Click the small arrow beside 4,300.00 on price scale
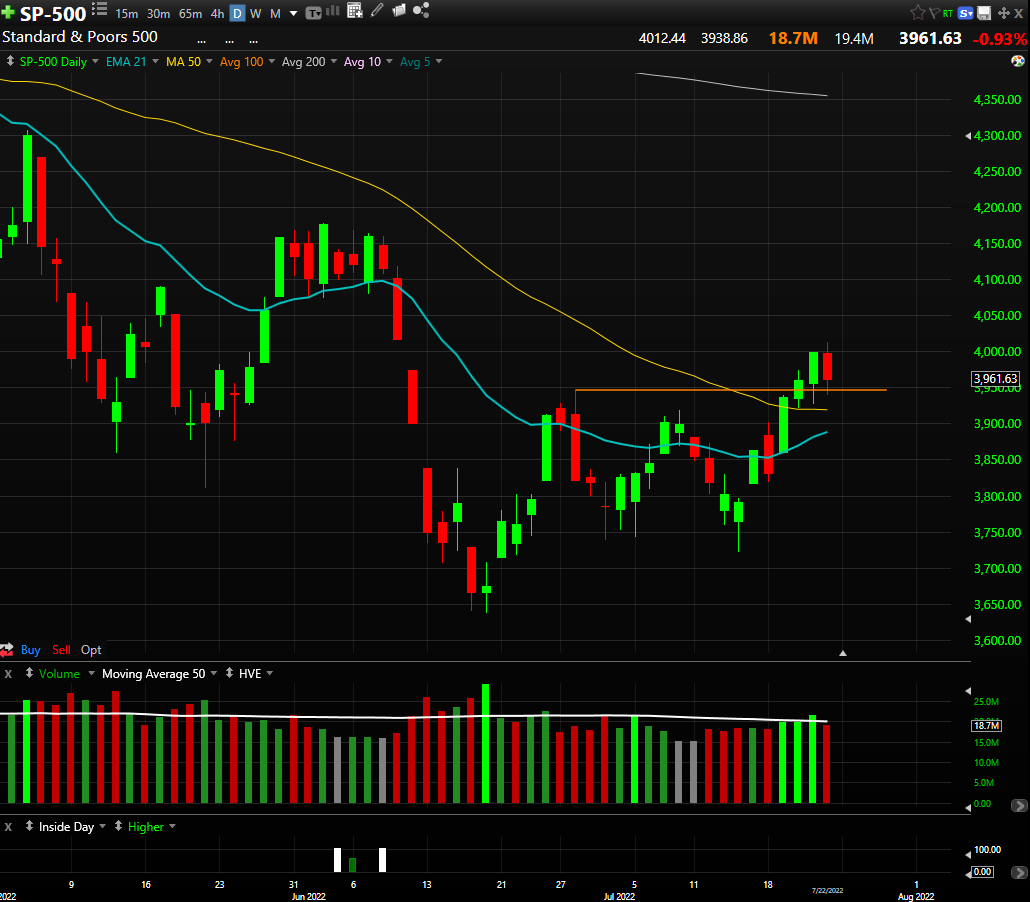This screenshot has width=1030, height=902. [x=968, y=136]
